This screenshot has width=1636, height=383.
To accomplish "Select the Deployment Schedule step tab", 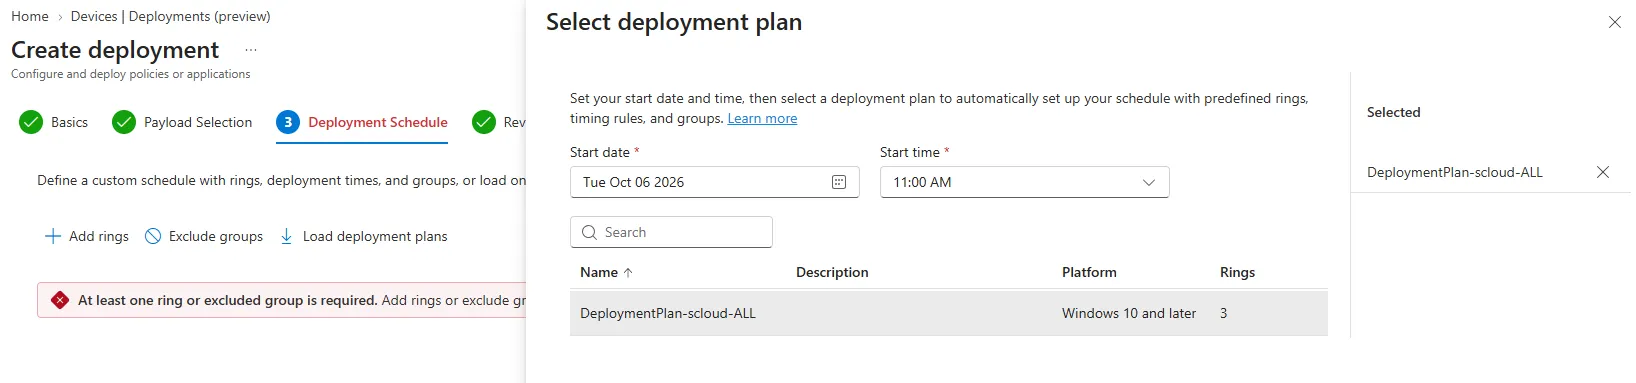I will 362,122.
